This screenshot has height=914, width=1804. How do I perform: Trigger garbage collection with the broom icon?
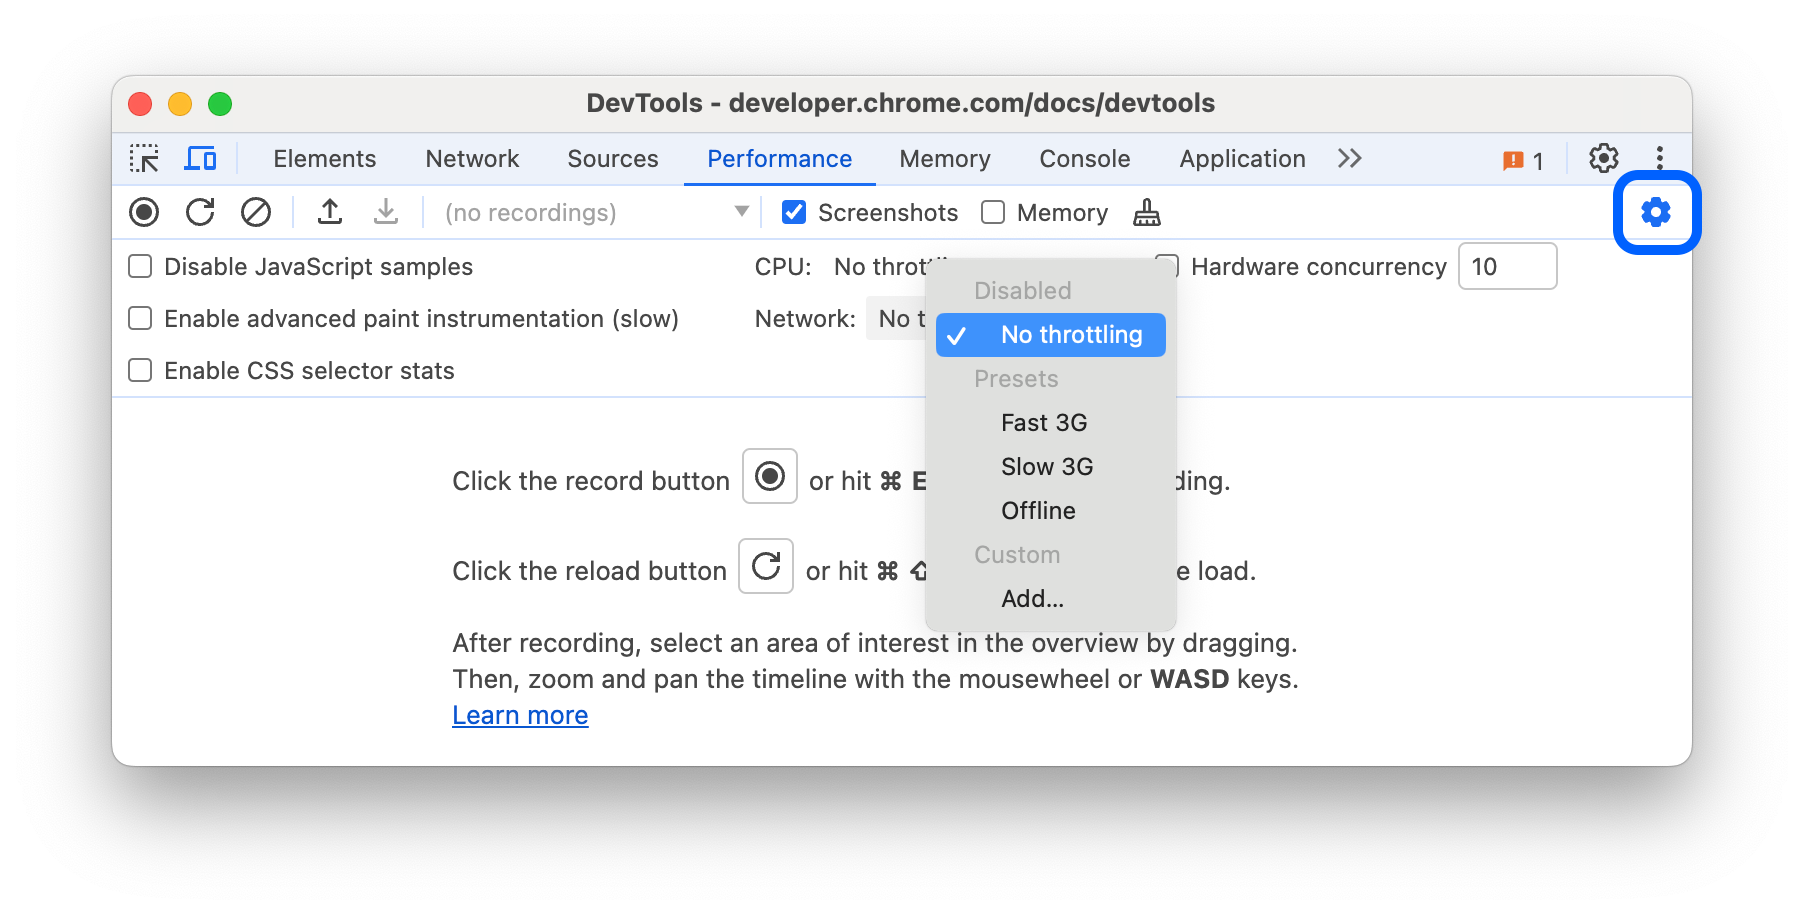1146,212
